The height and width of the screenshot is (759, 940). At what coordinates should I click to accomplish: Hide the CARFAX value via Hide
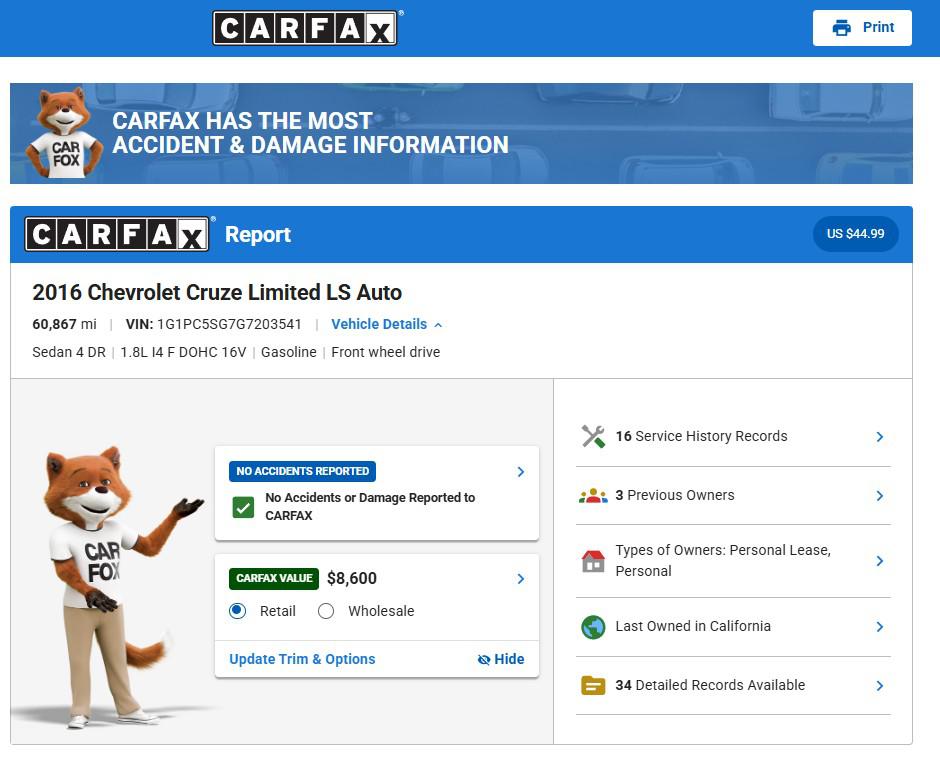click(501, 659)
